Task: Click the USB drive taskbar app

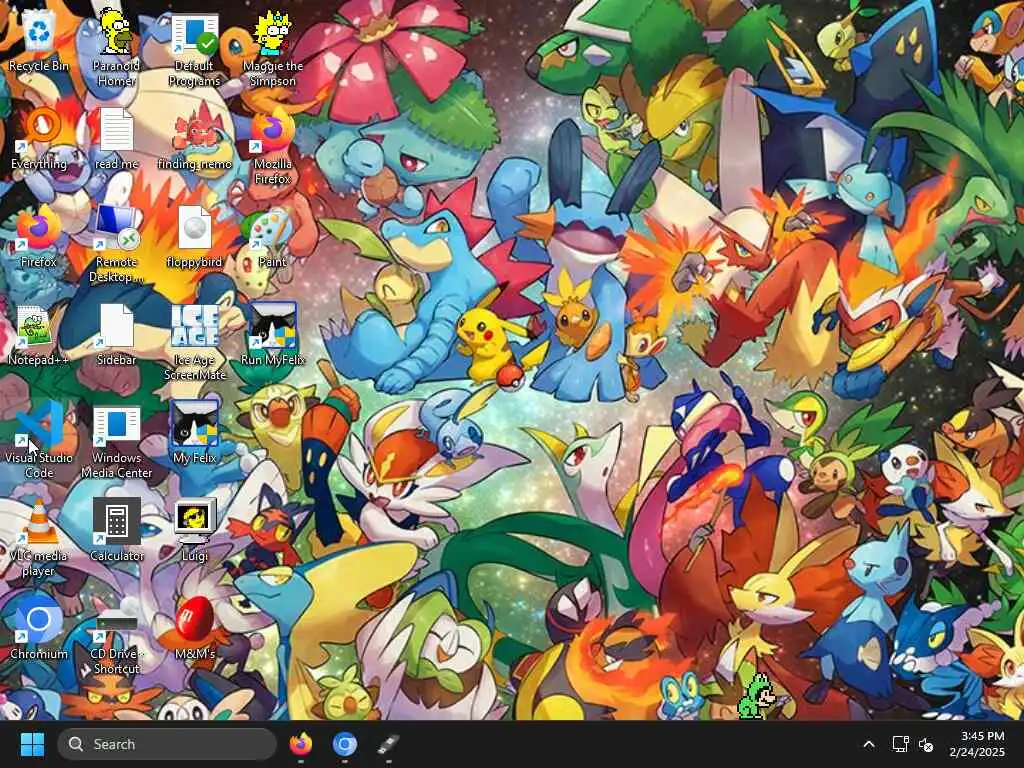Action: pos(388,744)
